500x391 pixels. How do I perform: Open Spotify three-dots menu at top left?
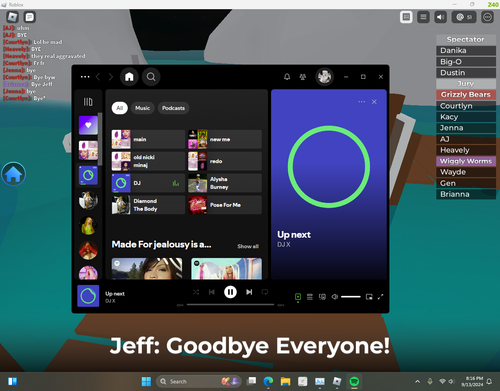coord(85,77)
